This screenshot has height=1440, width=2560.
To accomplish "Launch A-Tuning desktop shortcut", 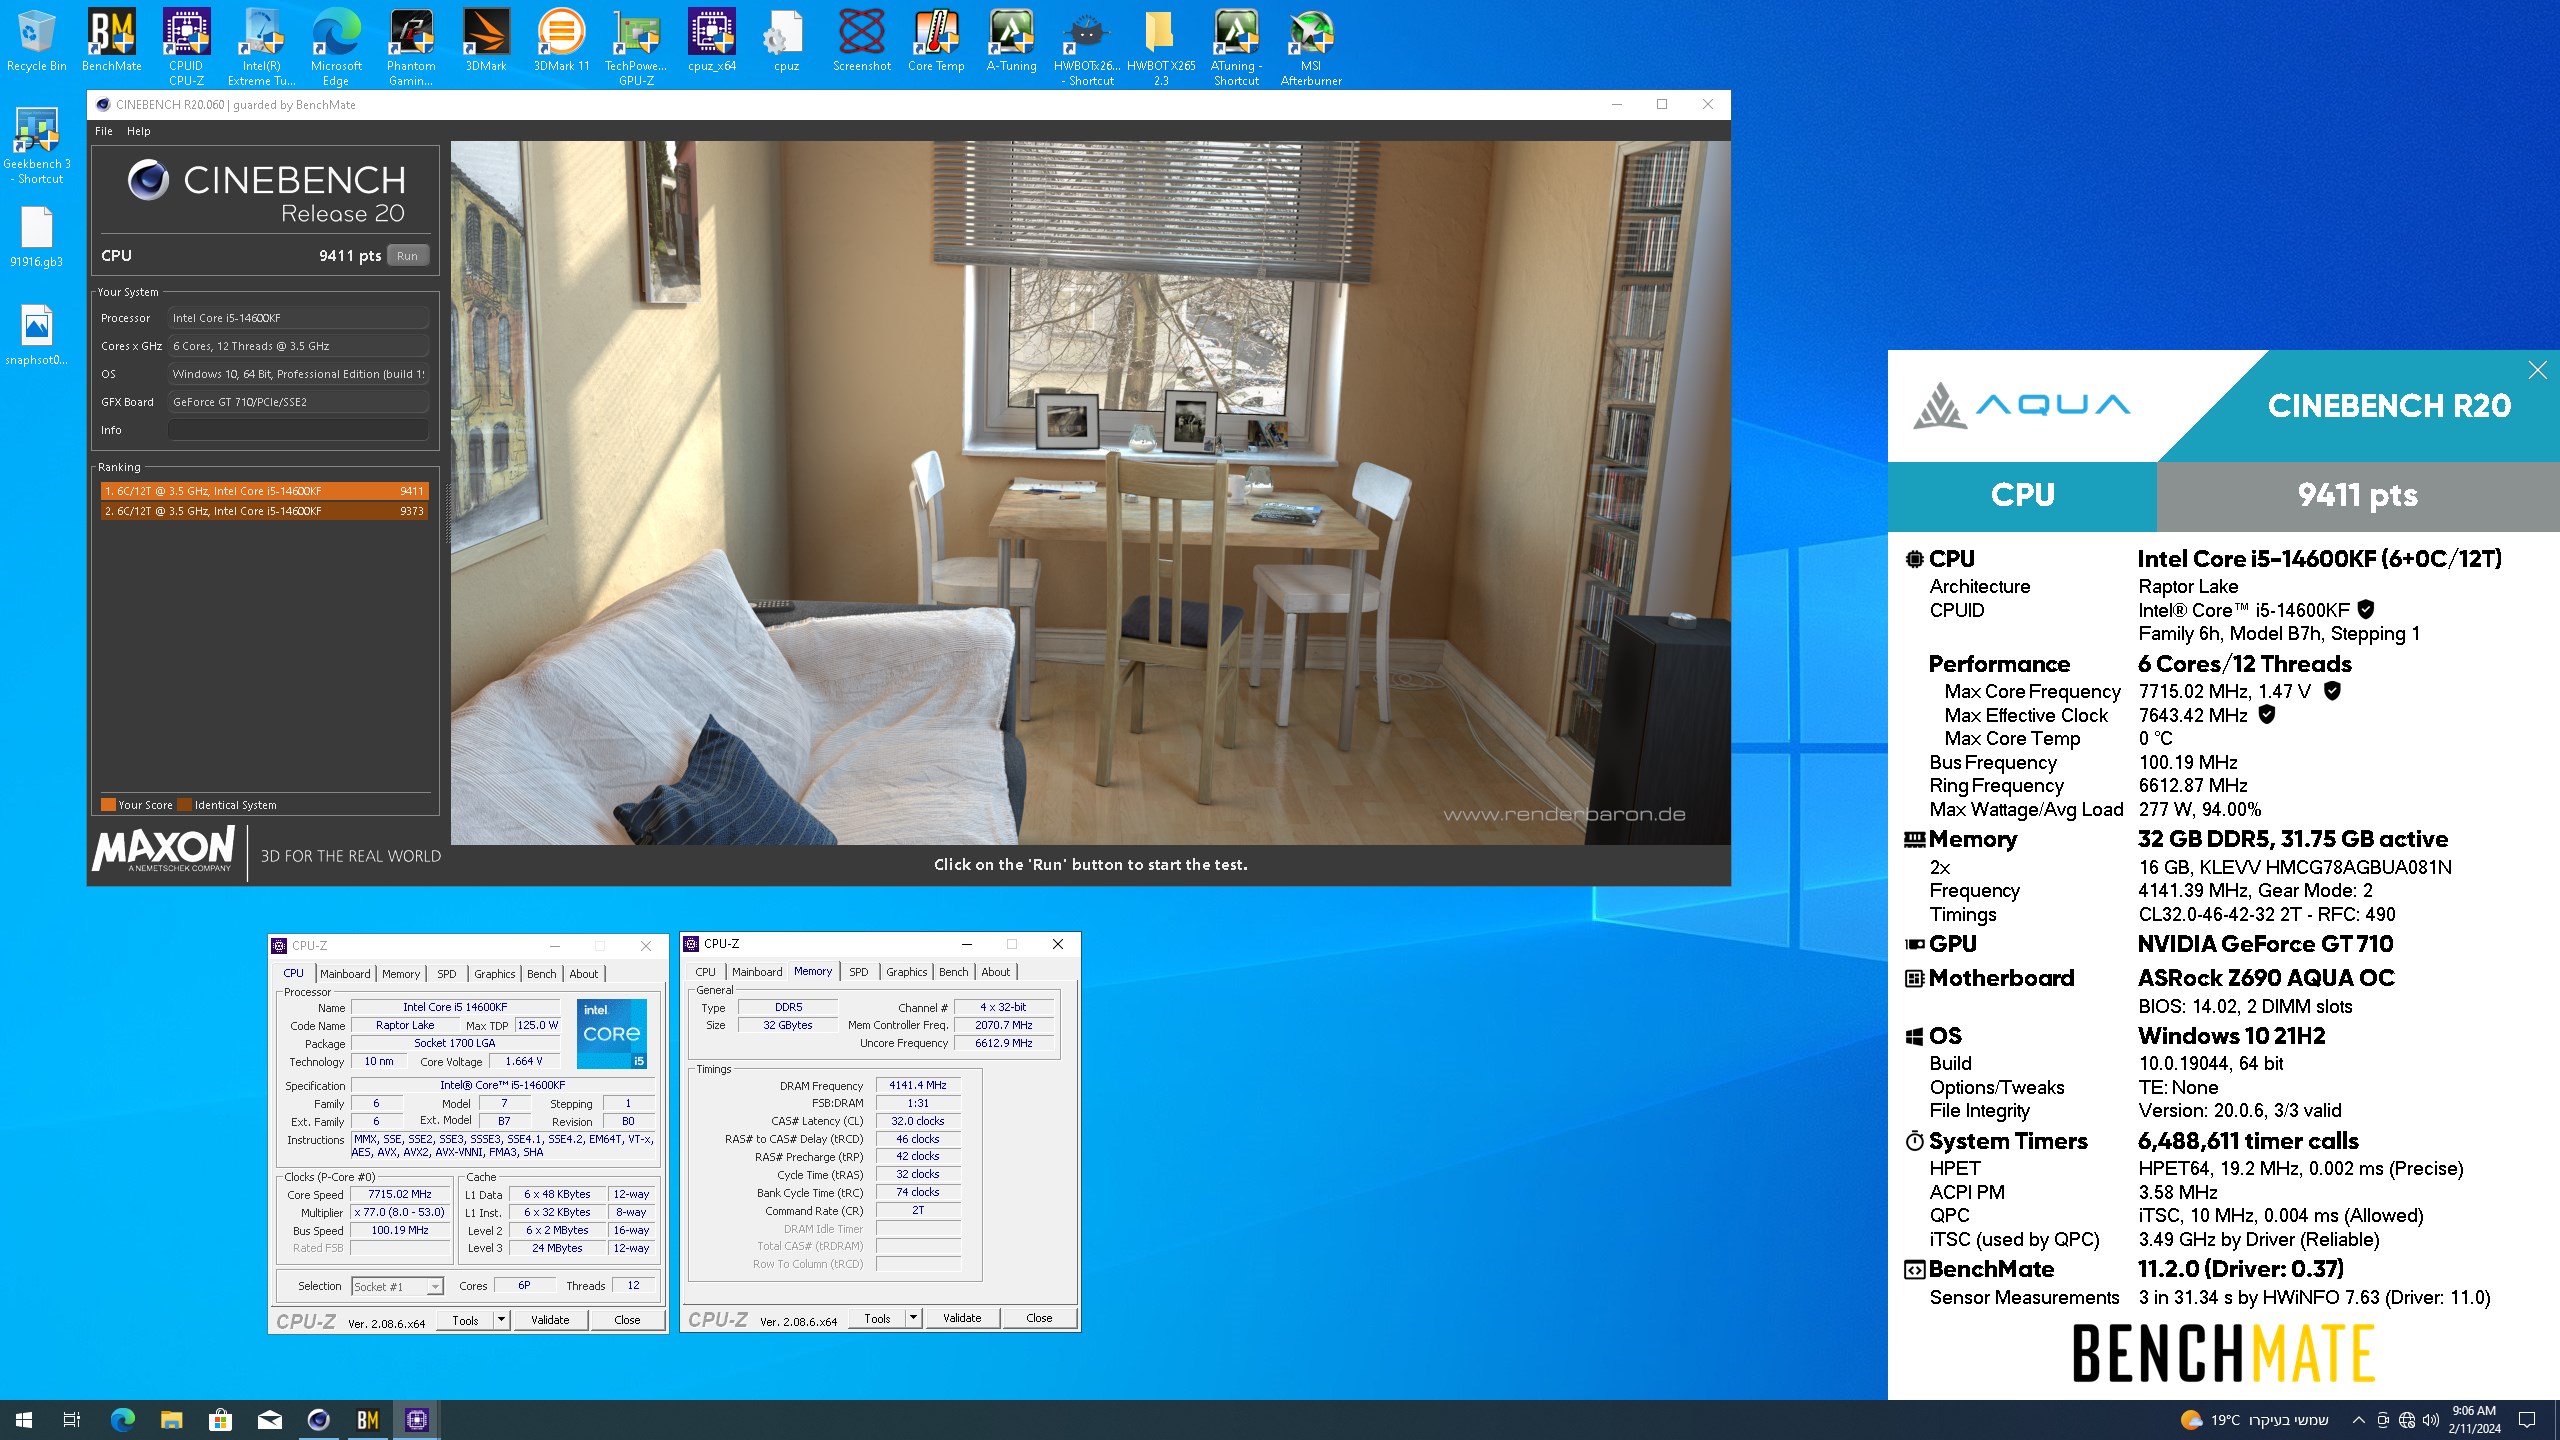I will point(1011,42).
